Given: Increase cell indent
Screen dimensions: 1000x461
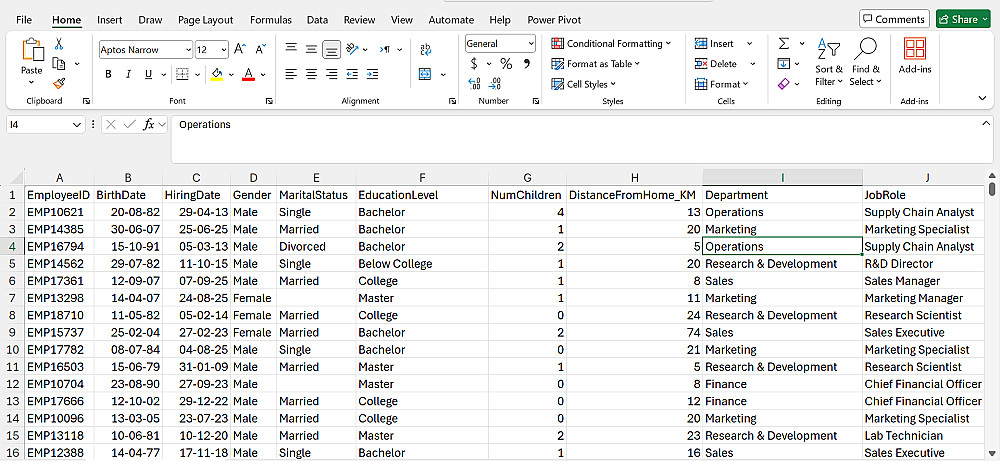Looking at the screenshot, I should (372, 75).
